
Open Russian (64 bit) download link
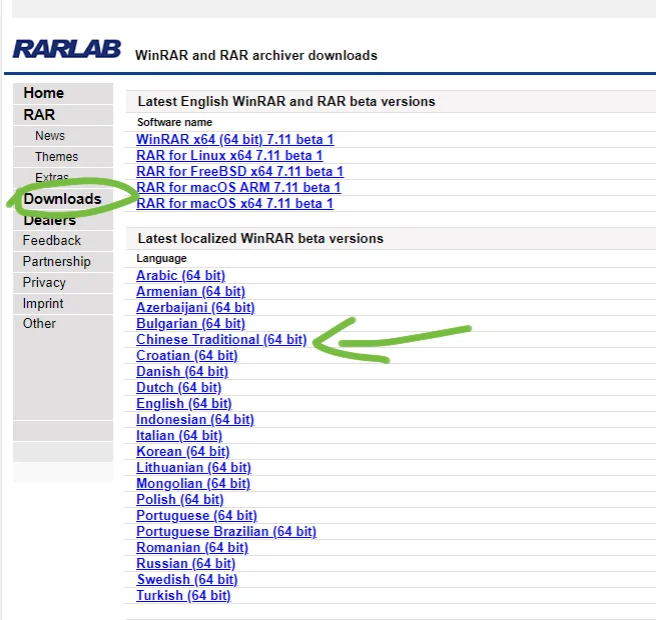186,563
